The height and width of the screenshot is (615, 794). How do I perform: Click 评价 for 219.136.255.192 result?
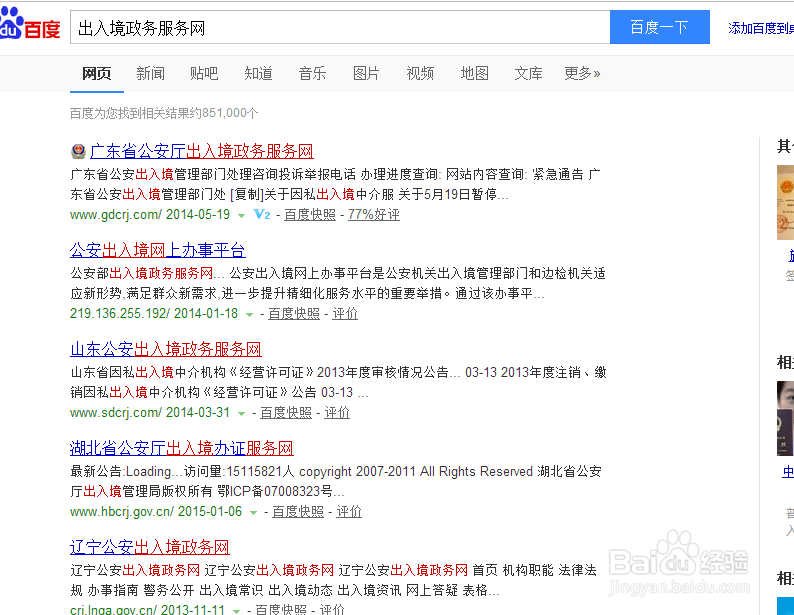click(345, 314)
